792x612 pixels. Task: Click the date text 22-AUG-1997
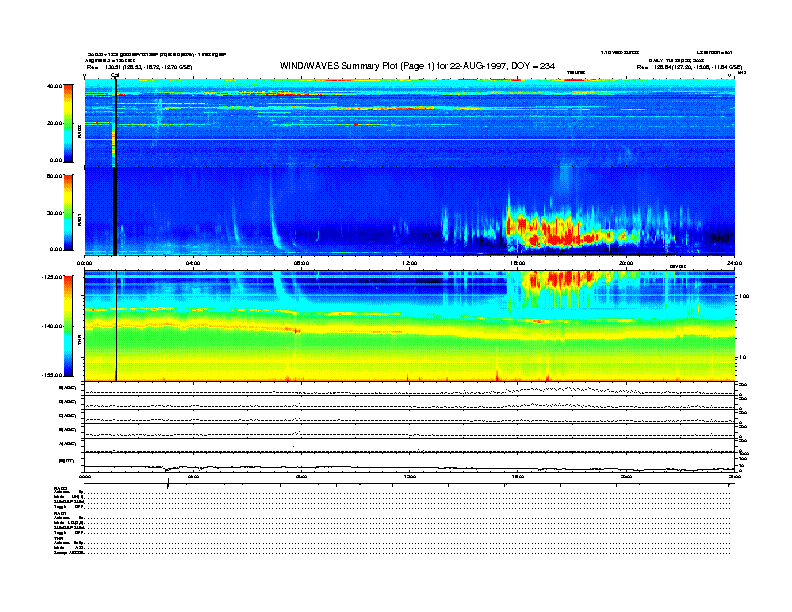(x=479, y=66)
